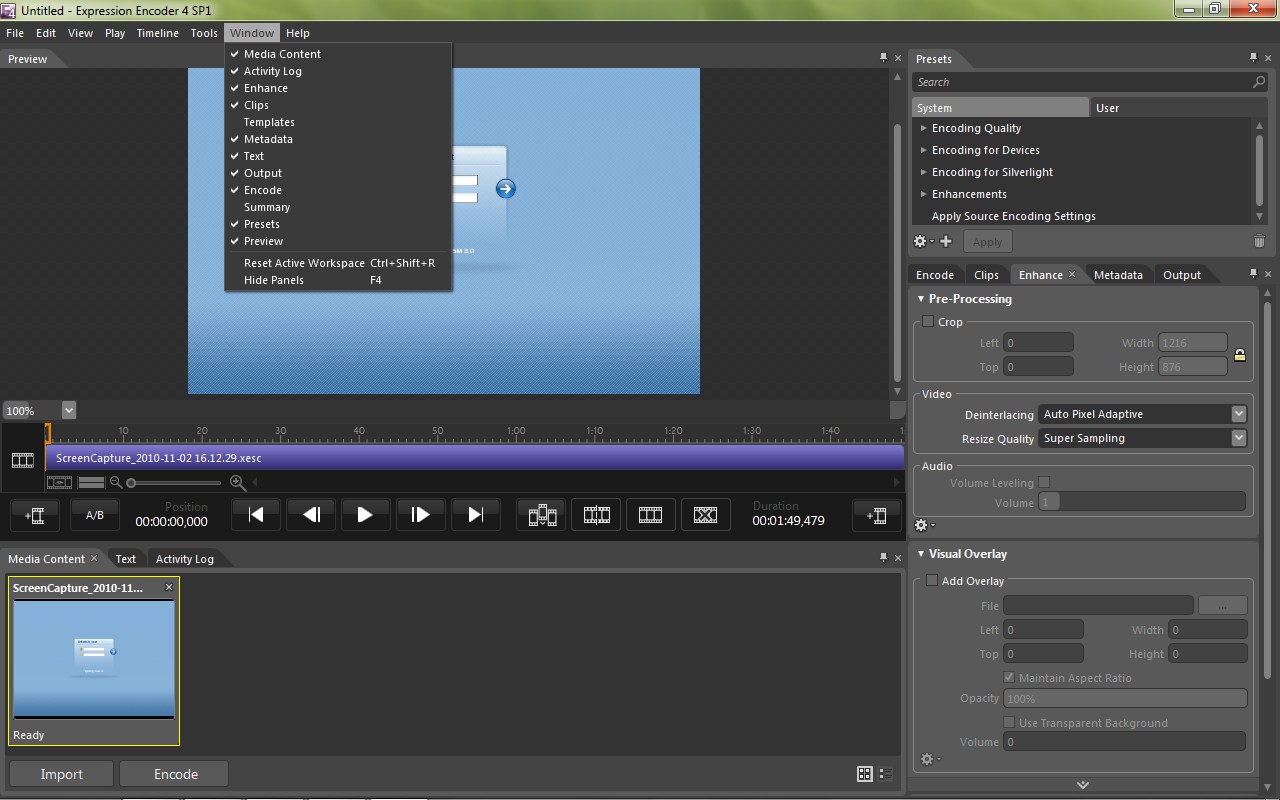Image resolution: width=1280 pixels, height=800 pixels.
Task: Click the timeline zoom slider
Action: (175, 483)
